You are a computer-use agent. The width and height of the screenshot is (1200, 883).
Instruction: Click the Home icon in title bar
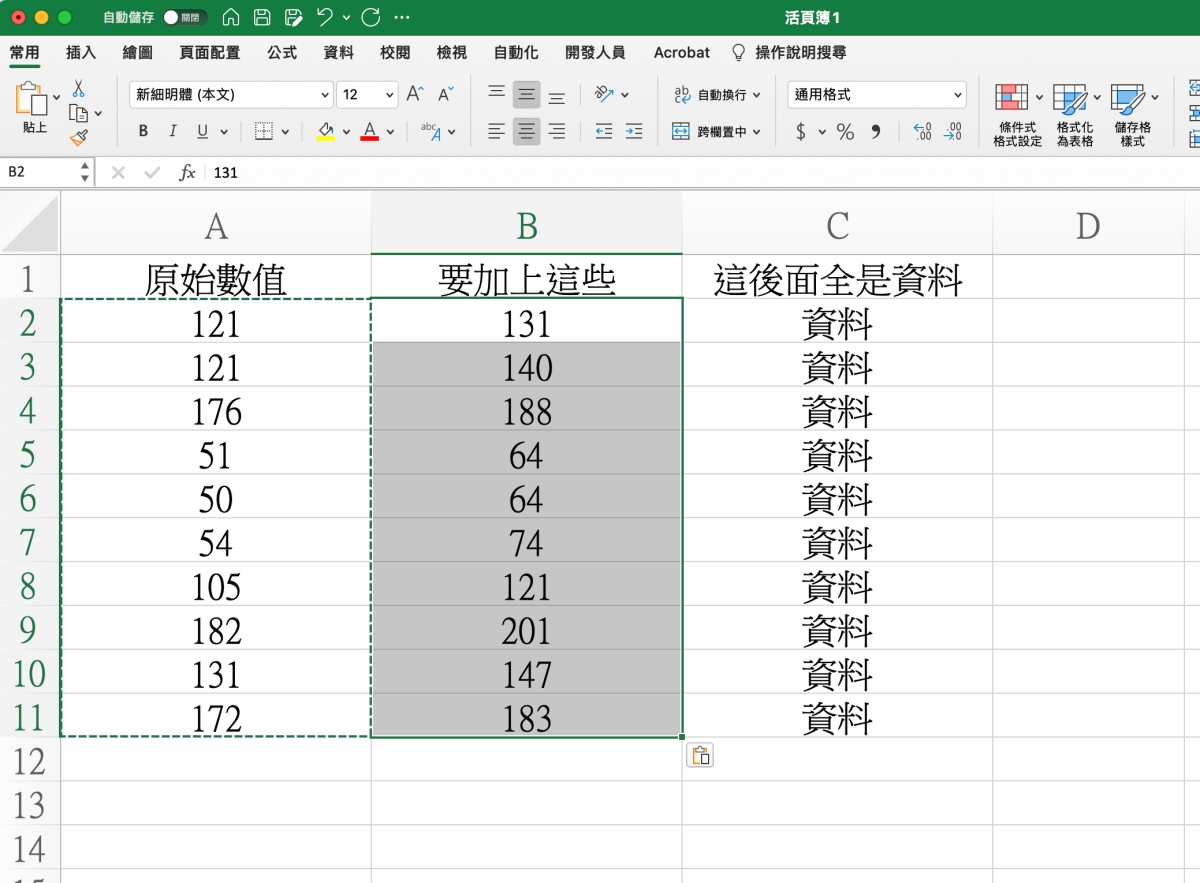click(231, 18)
